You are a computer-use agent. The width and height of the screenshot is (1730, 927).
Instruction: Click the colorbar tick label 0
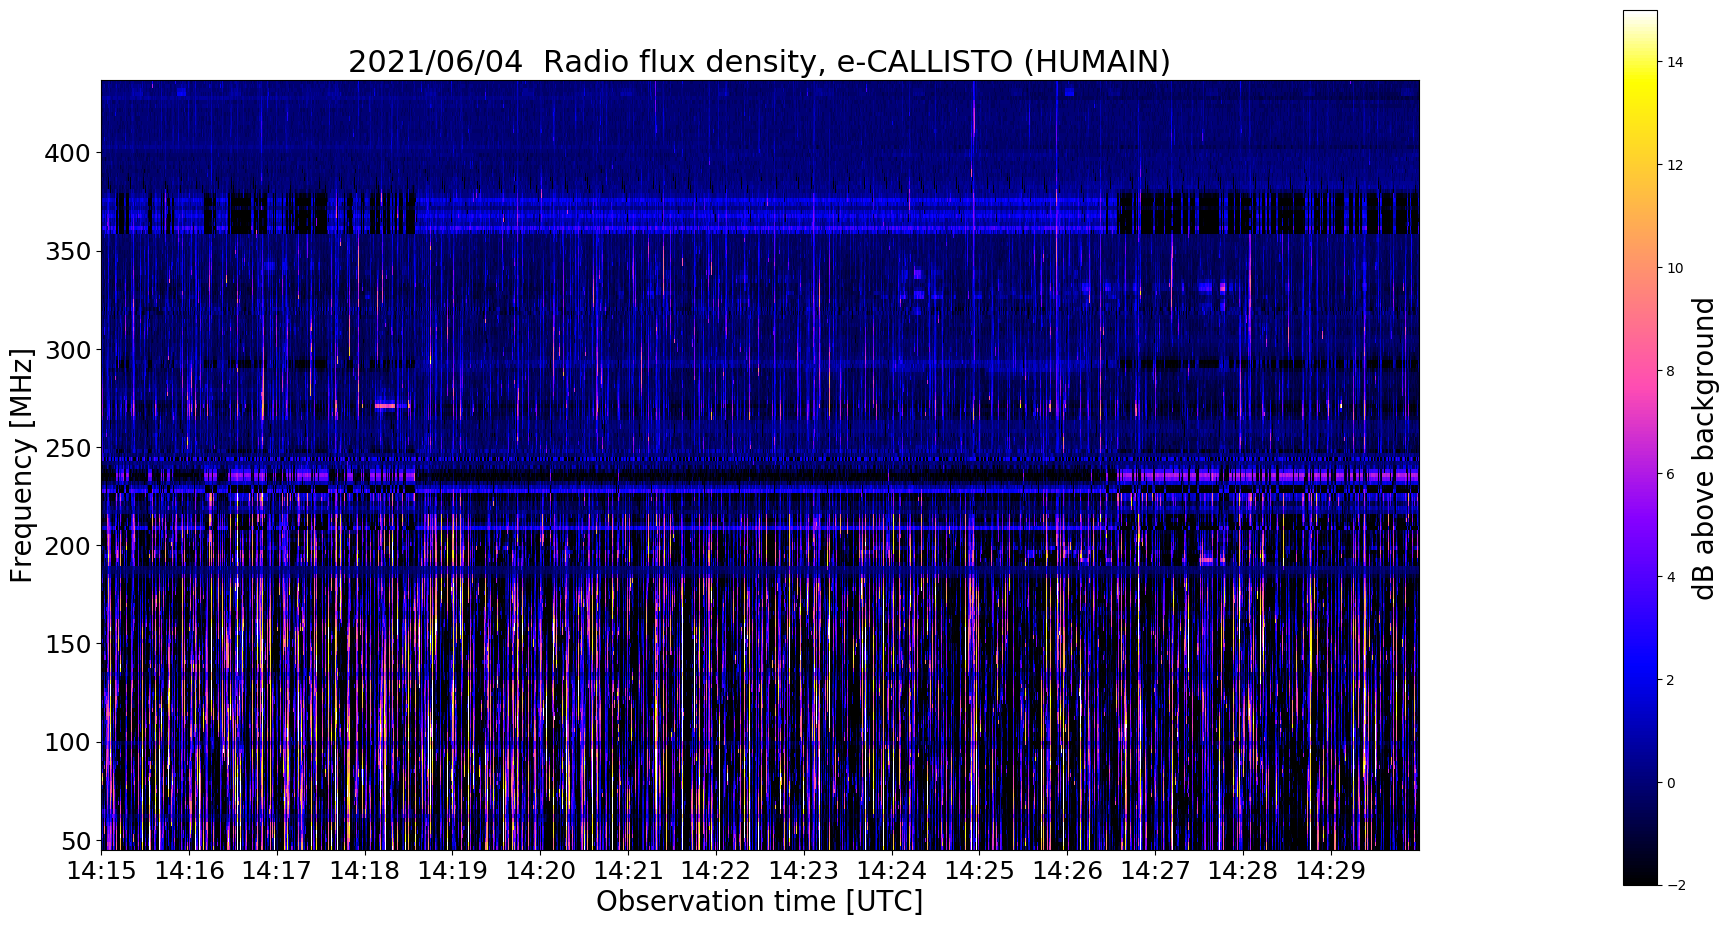[x=1671, y=783]
